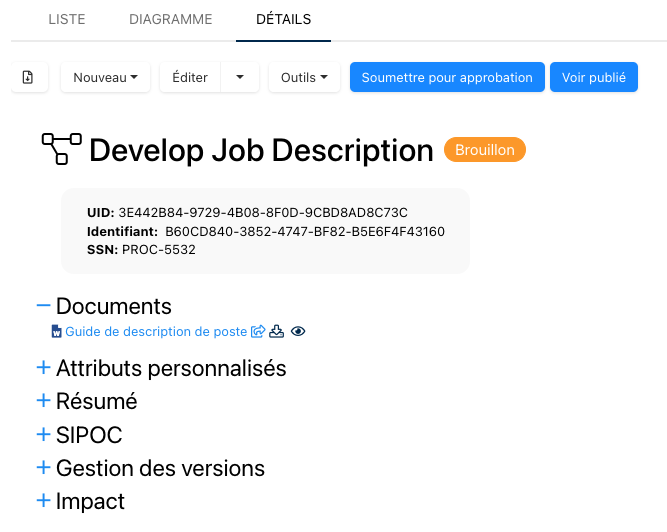
Task: Expand the SIPOC section
Action: pyautogui.click(x=43, y=435)
